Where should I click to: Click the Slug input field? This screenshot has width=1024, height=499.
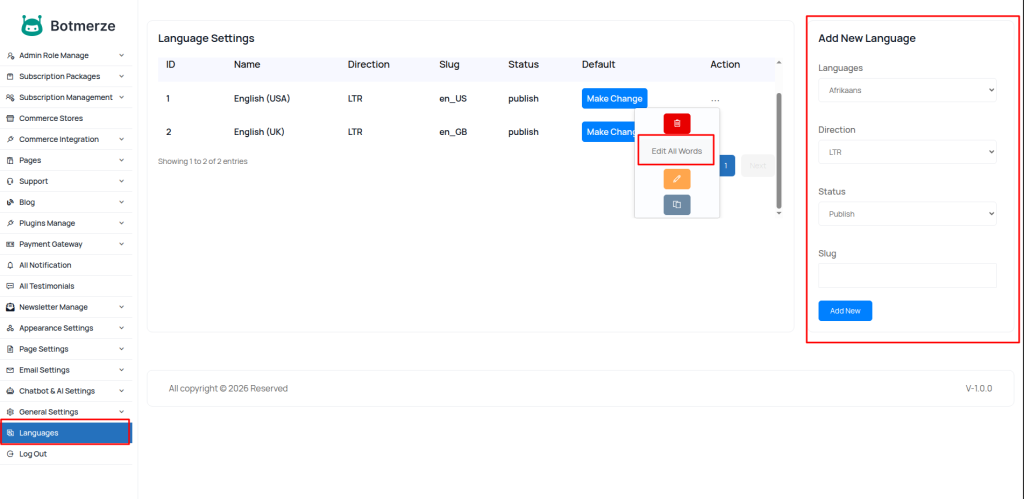907,276
